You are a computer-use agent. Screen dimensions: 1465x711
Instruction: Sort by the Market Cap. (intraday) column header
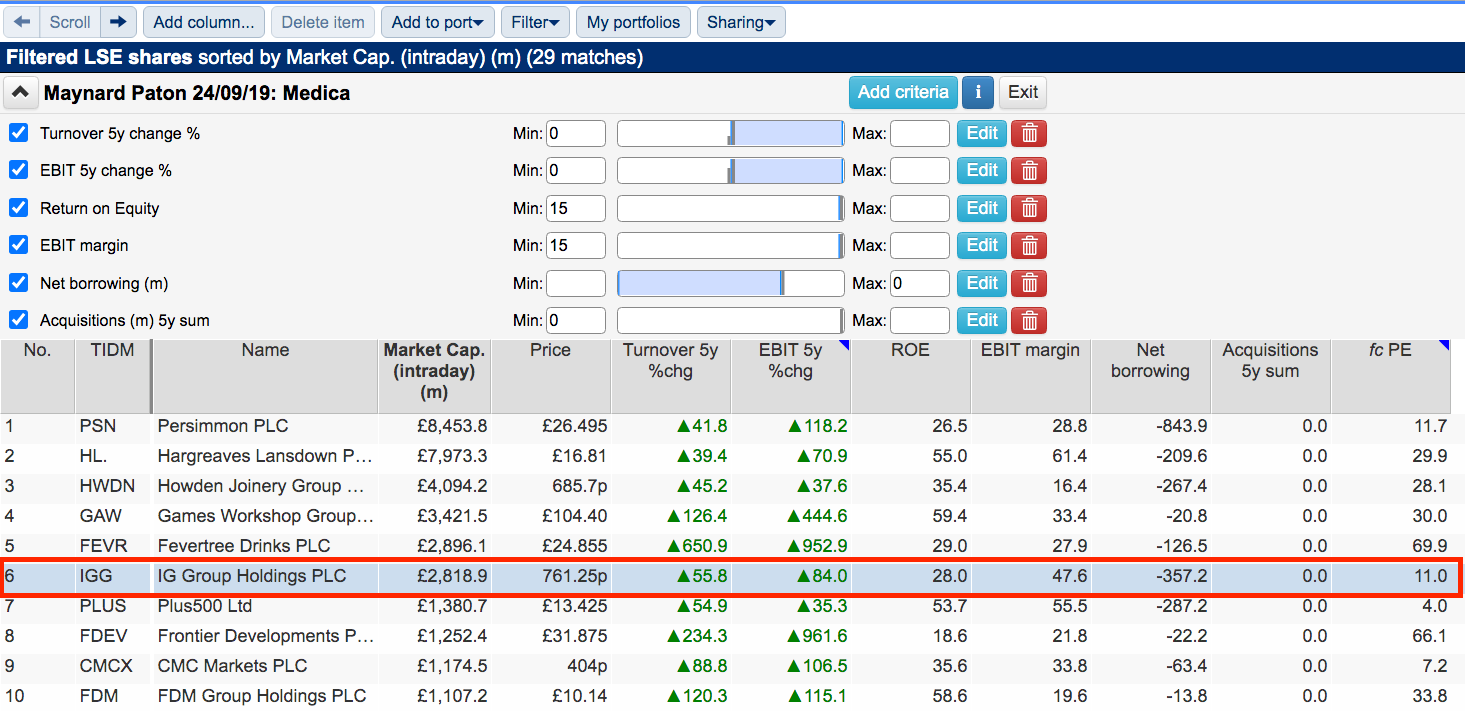[434, 375]
